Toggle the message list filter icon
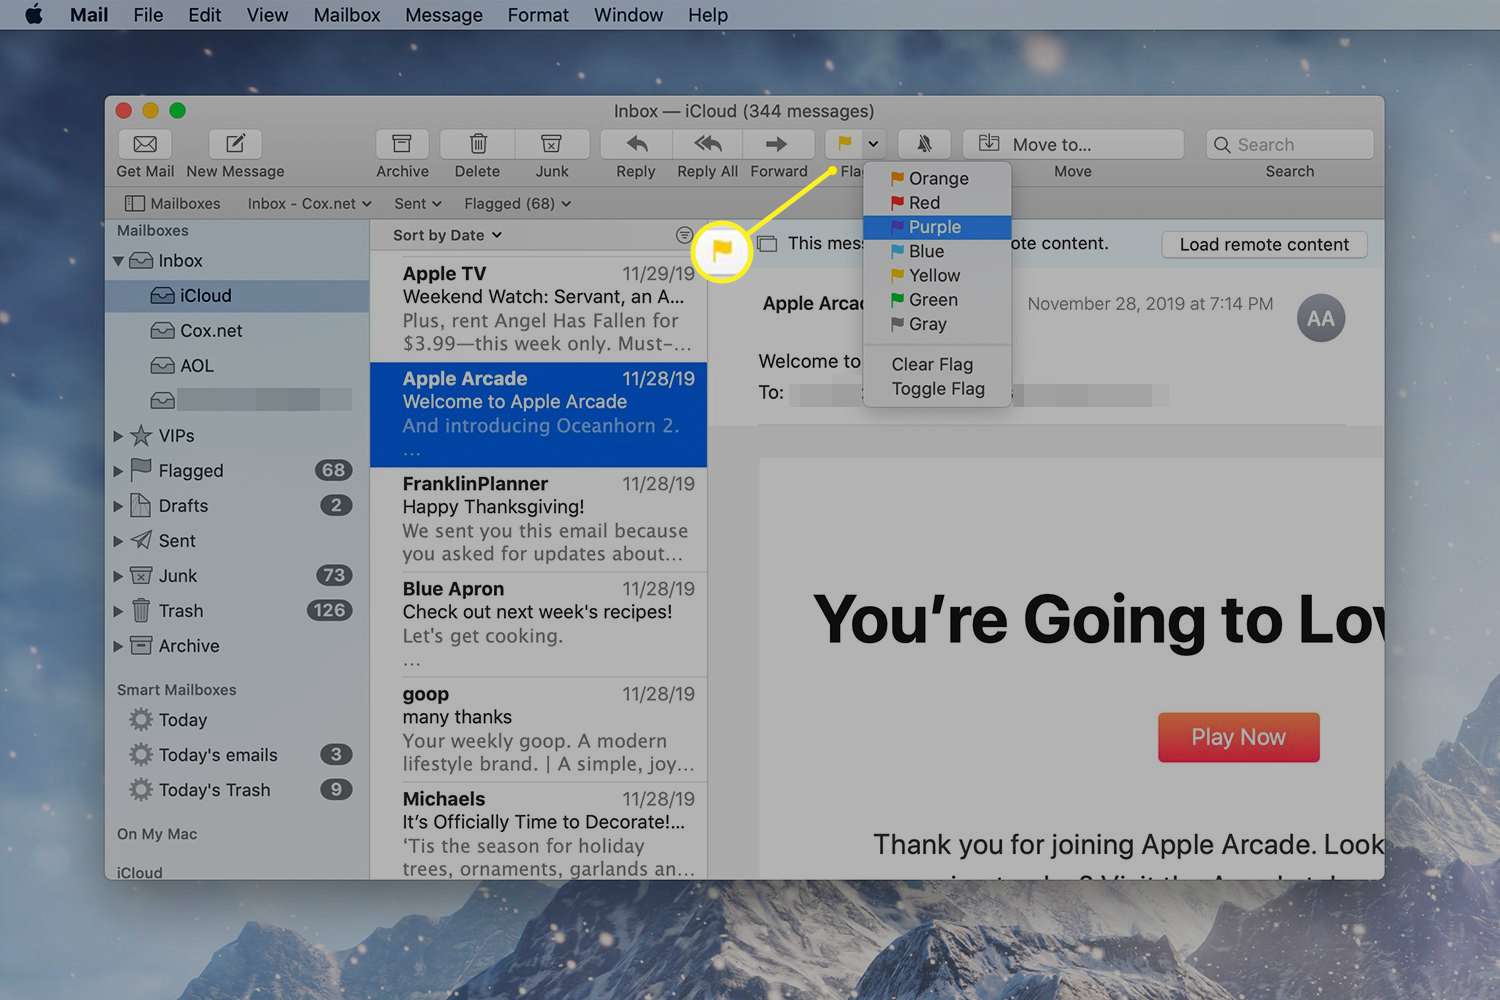Screen dimensions: 1500x1000 click(684, 235)
